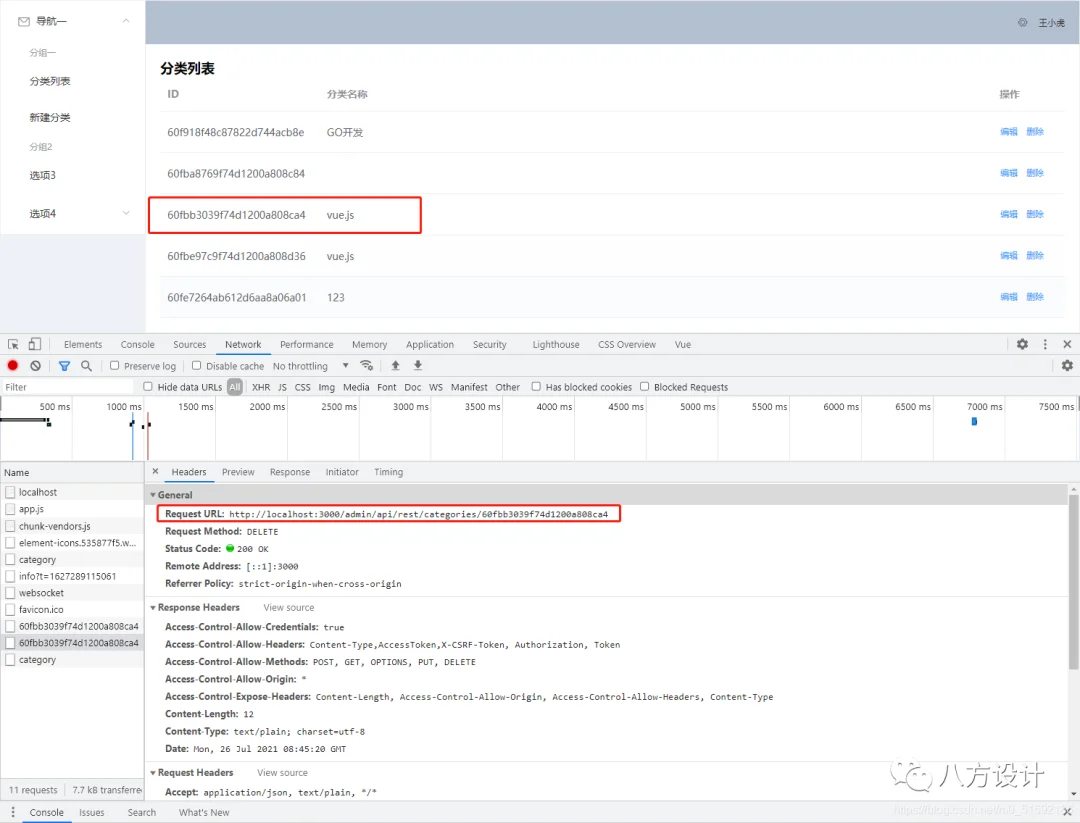Viewport: 1080px width, 823px height.
Task: Click the 7000 ms timeline request marker
Action: pyautogui.click(x=974, y=421)
